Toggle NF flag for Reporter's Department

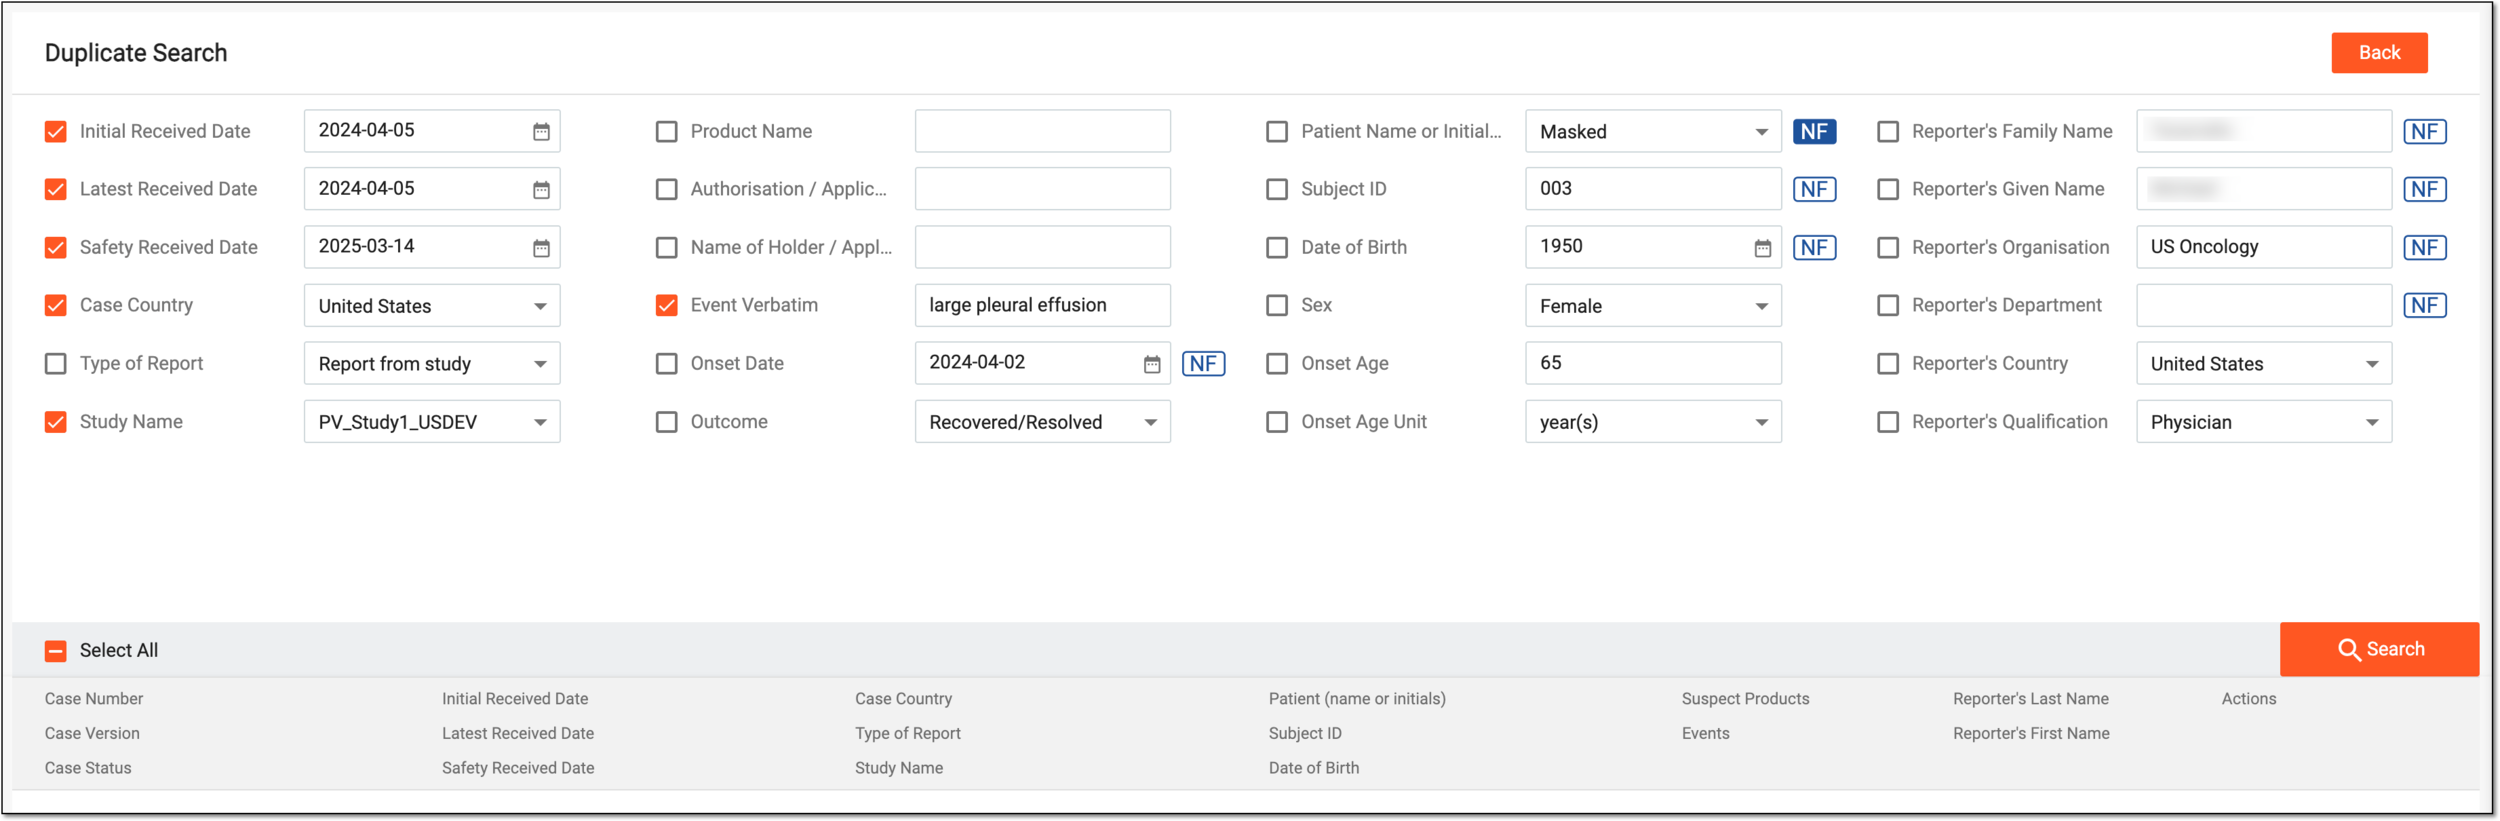(x=2426, y=305)
